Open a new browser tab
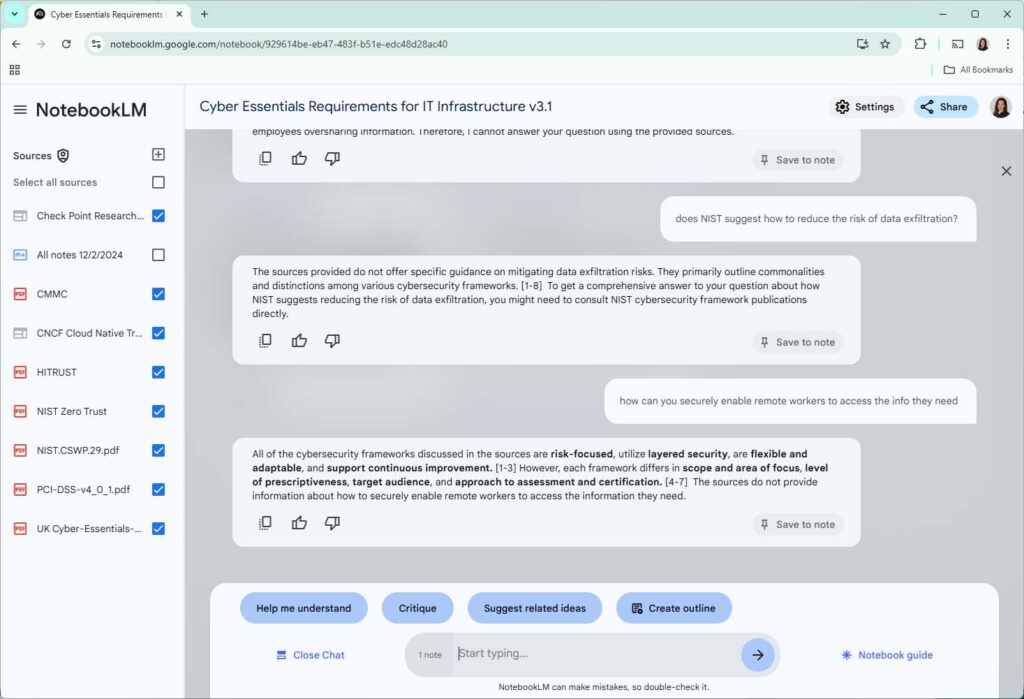The width and height of the screenshot is (1024, 699). pyautogui.click(x=204, y=14)
